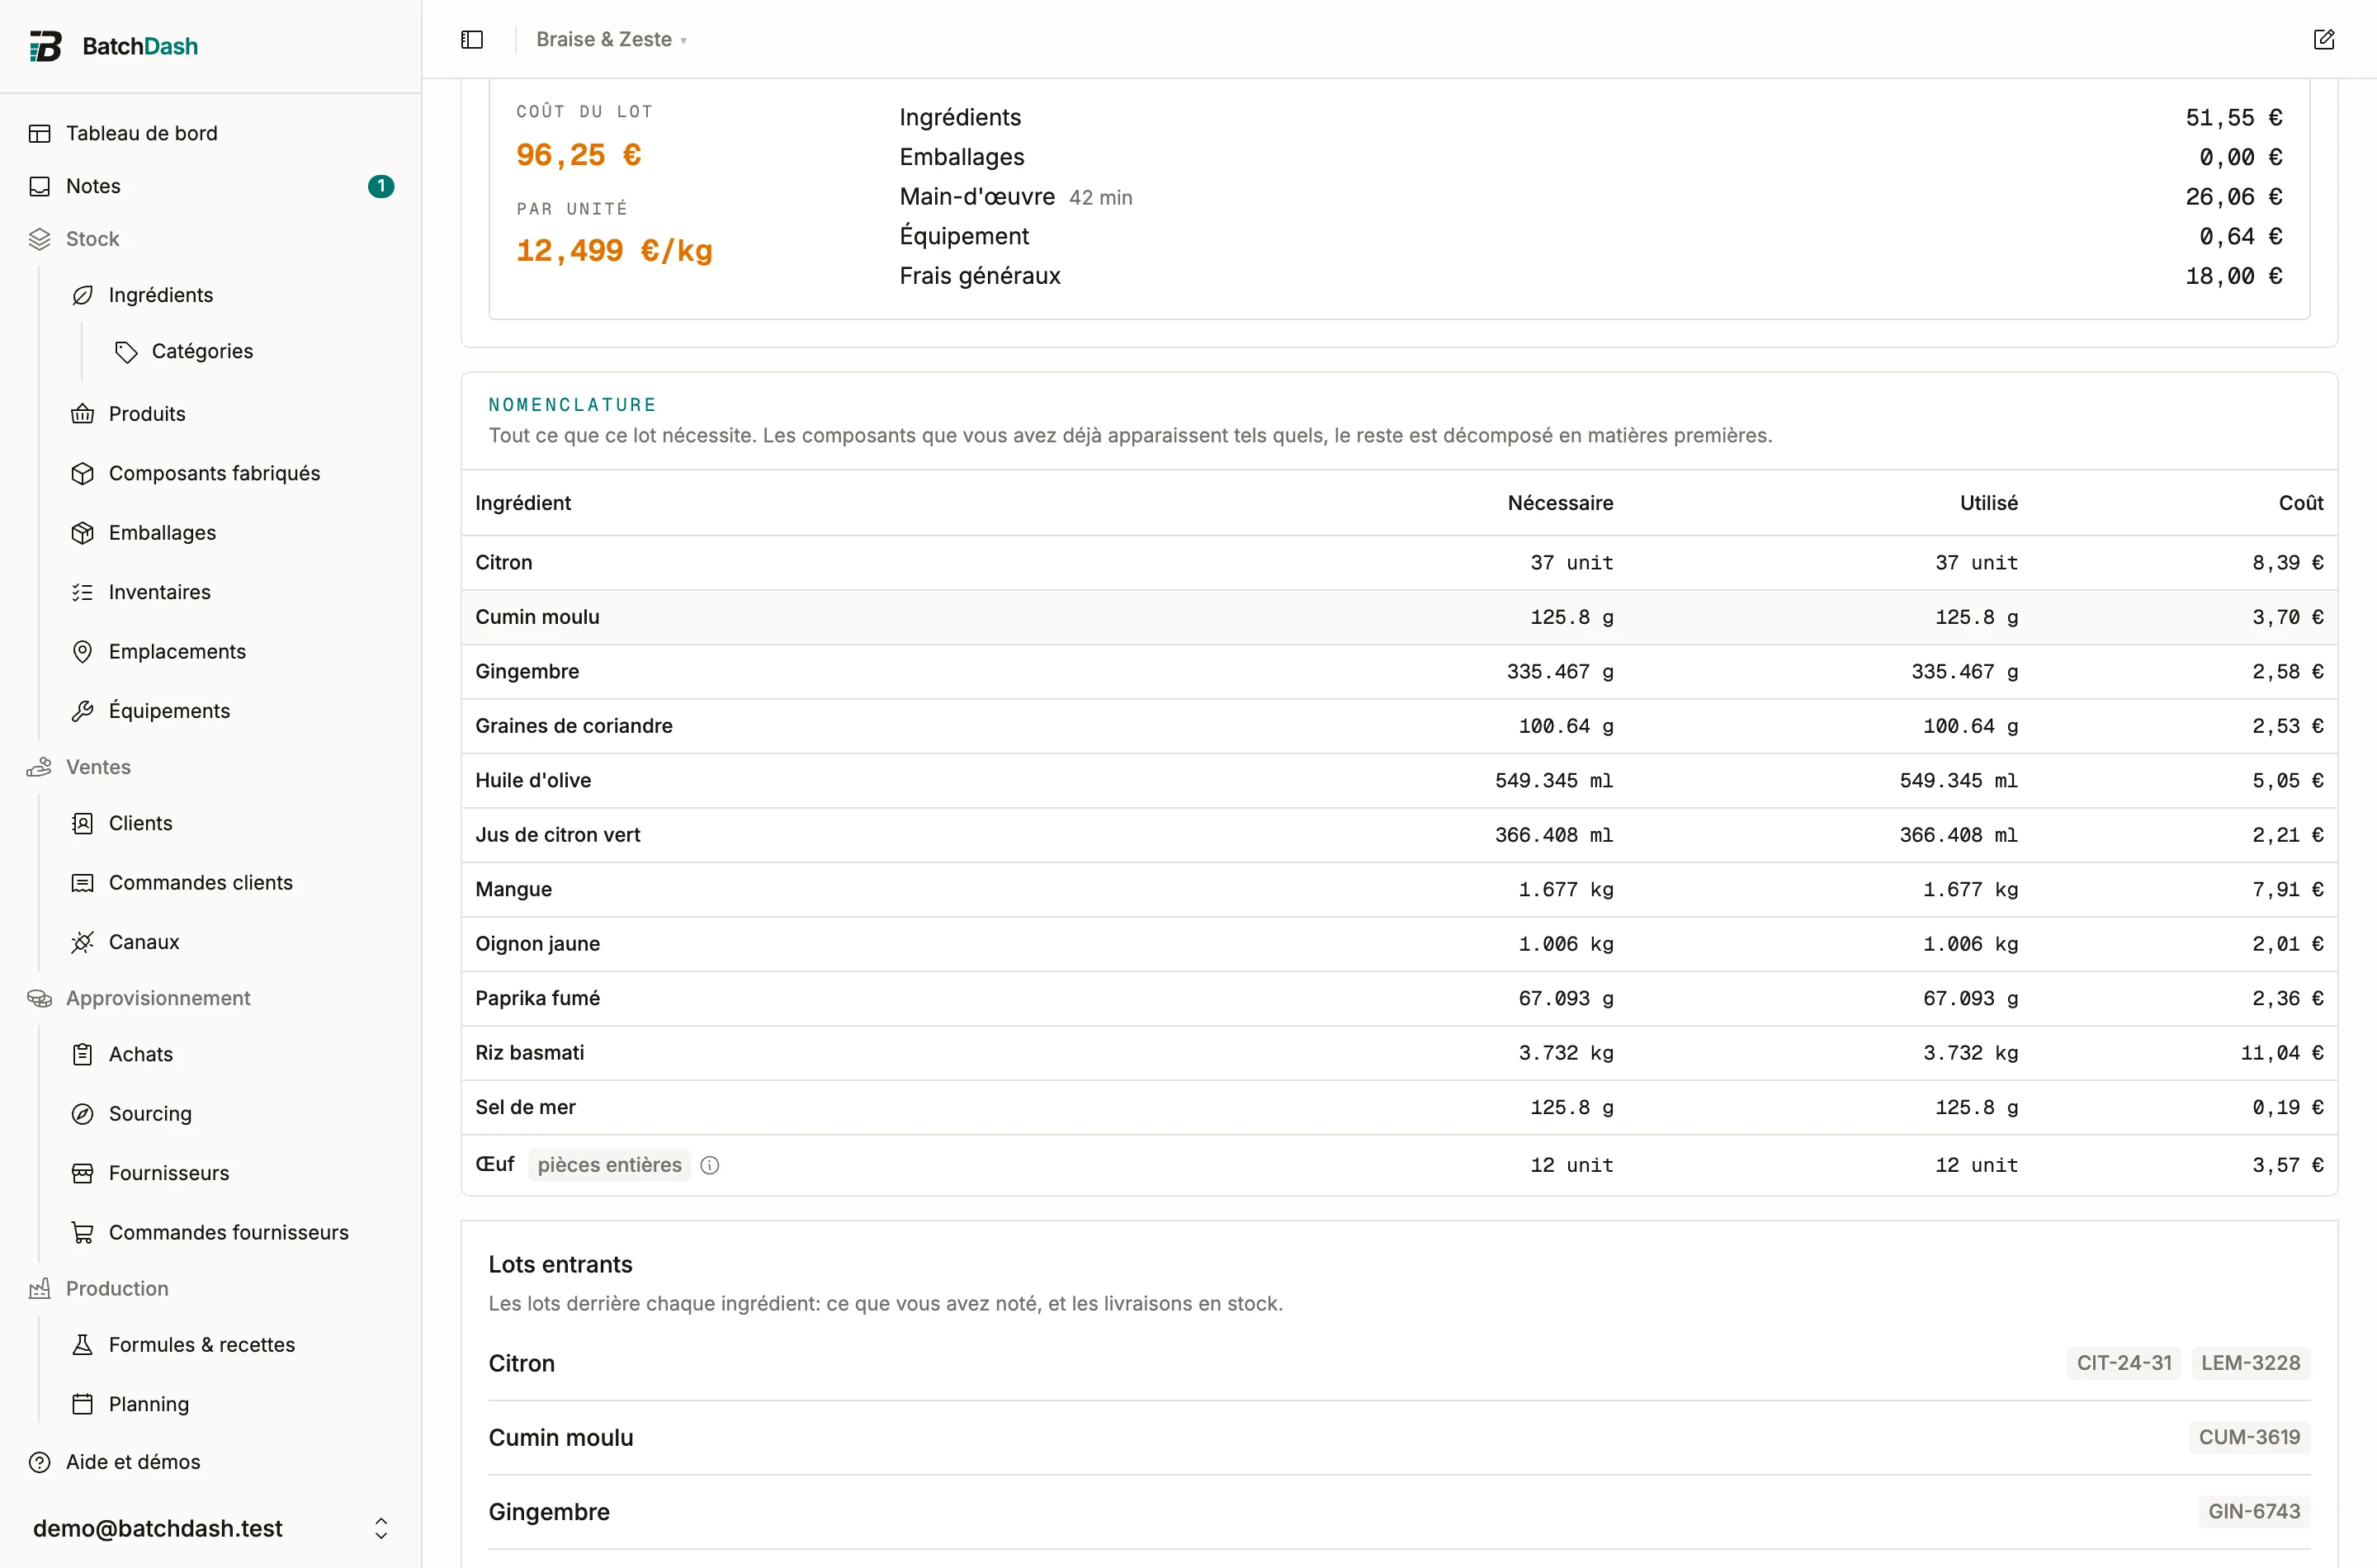Click the Paprika fumé ingredient name
This screenshot has height=1568, width=2377.
click(x=537, y=998)
